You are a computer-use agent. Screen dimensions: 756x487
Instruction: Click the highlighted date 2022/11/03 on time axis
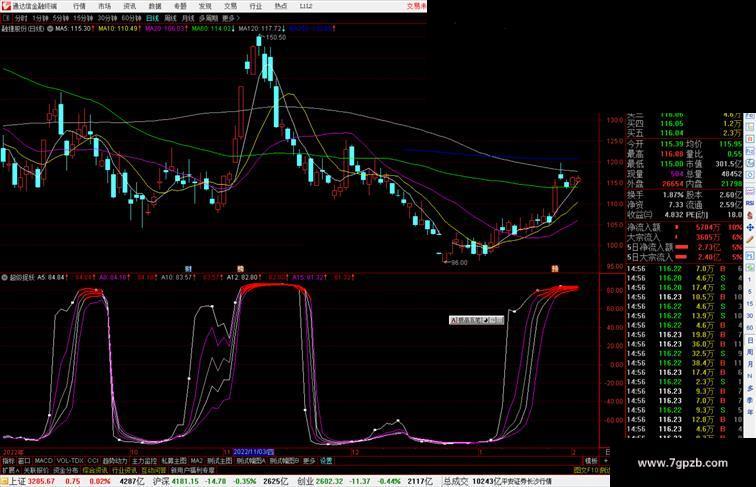click(x=254, y=452)
